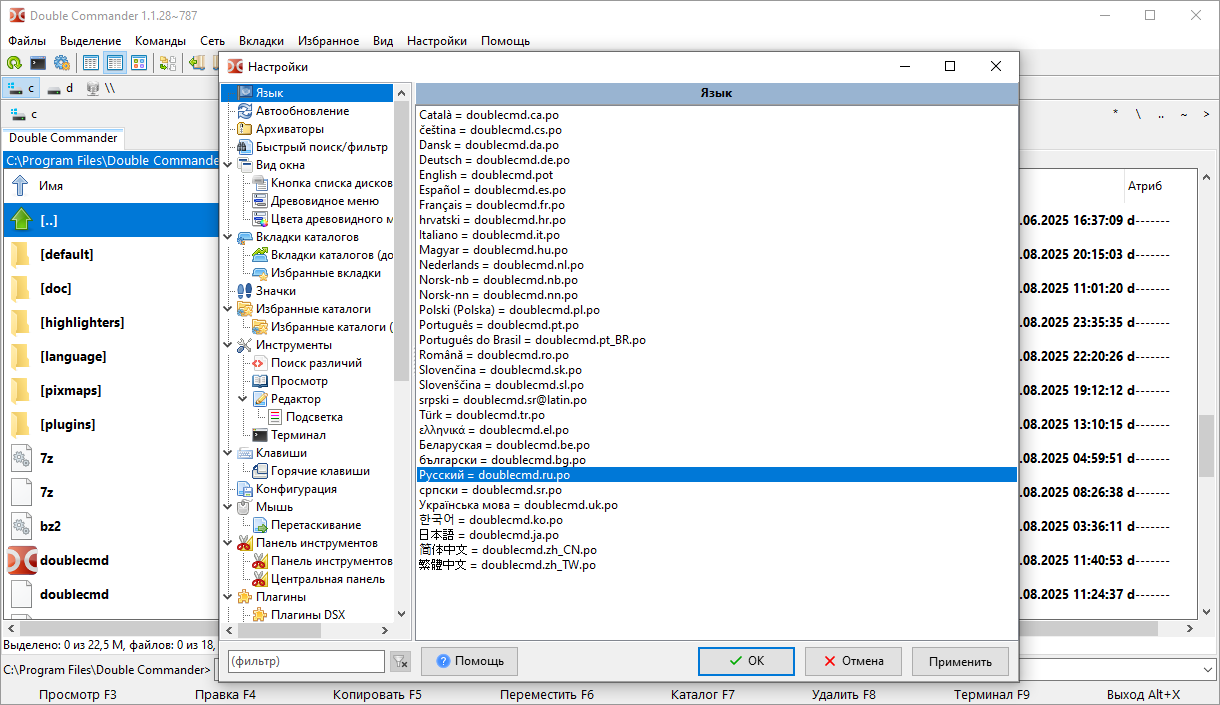Click the Помощь button in dialog
Viewport: 1220px width, 705px height.
[x=469, y=661]
